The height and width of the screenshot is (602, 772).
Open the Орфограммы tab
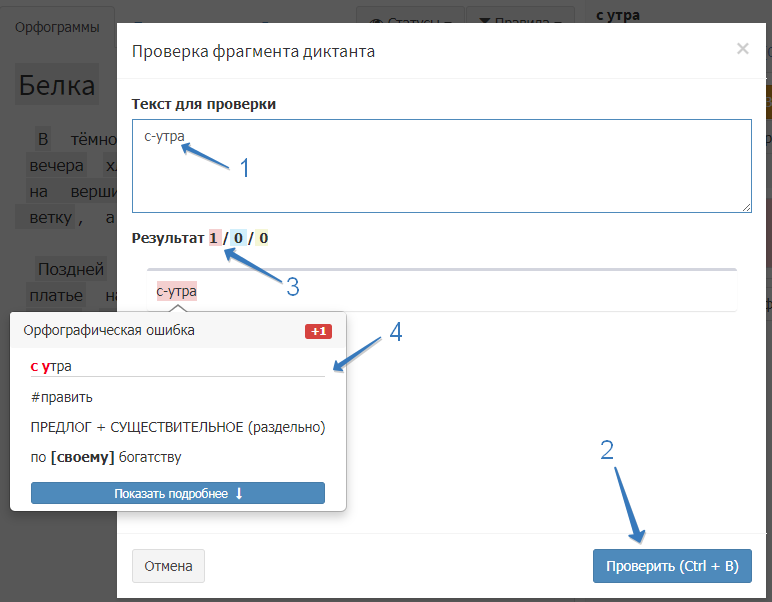coord(57,27)
